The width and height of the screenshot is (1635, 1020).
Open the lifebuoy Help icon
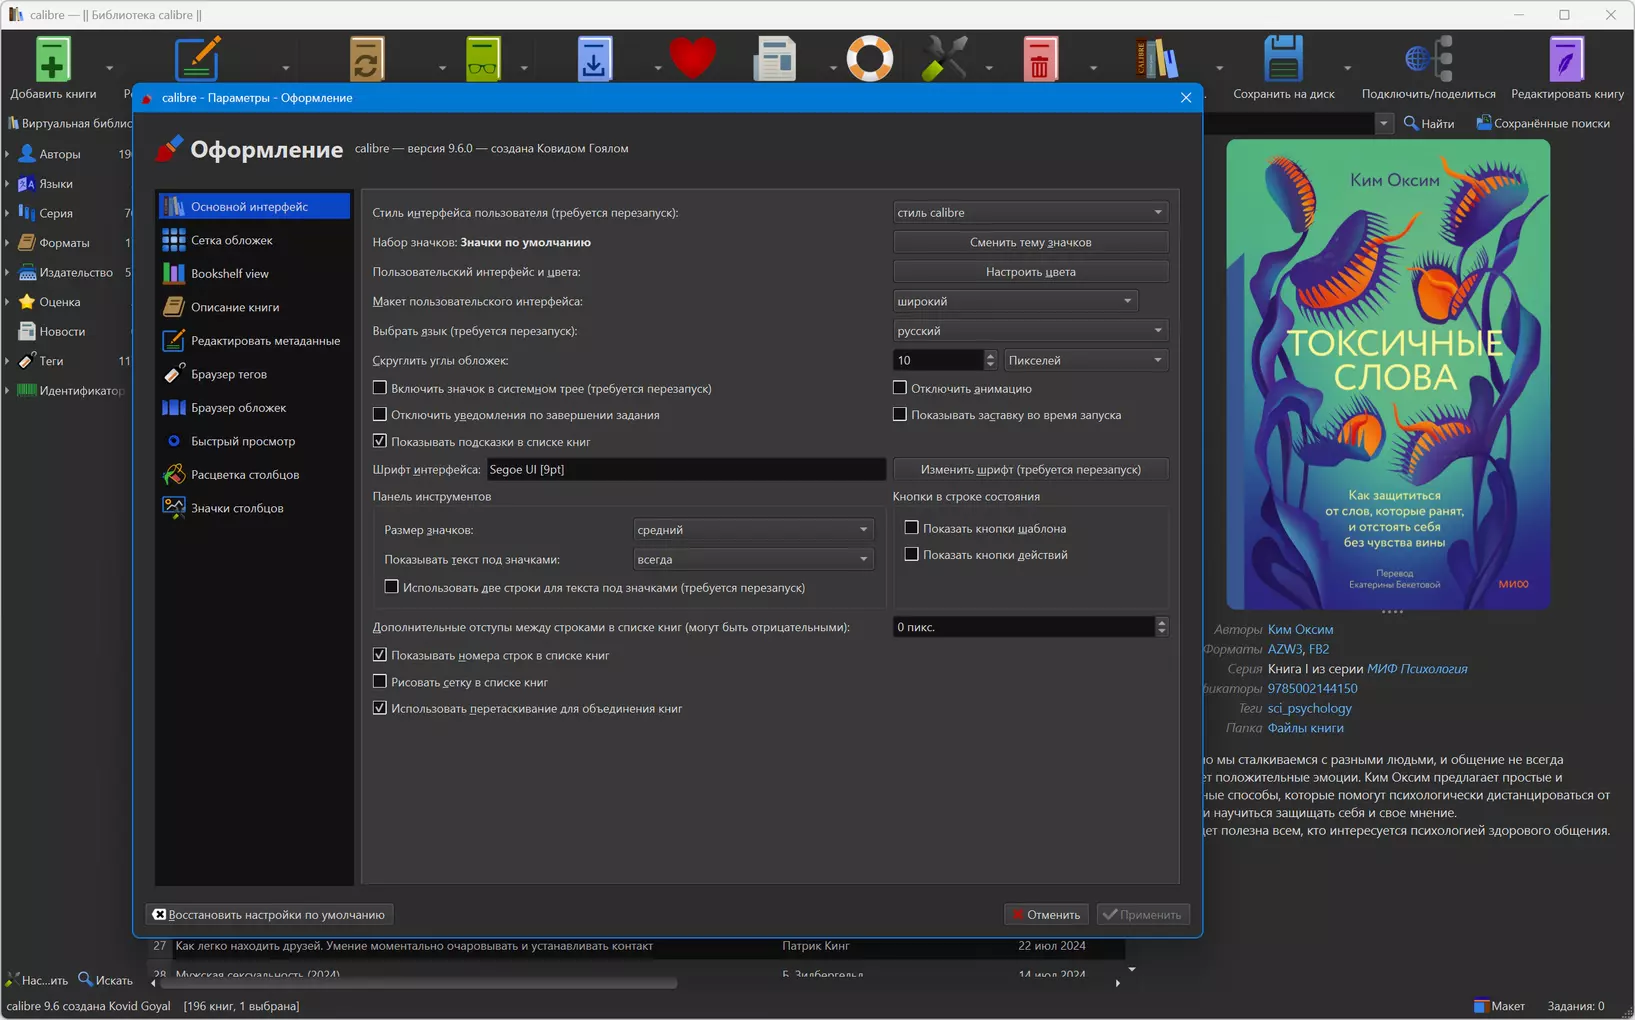click(x=869, y=59)
